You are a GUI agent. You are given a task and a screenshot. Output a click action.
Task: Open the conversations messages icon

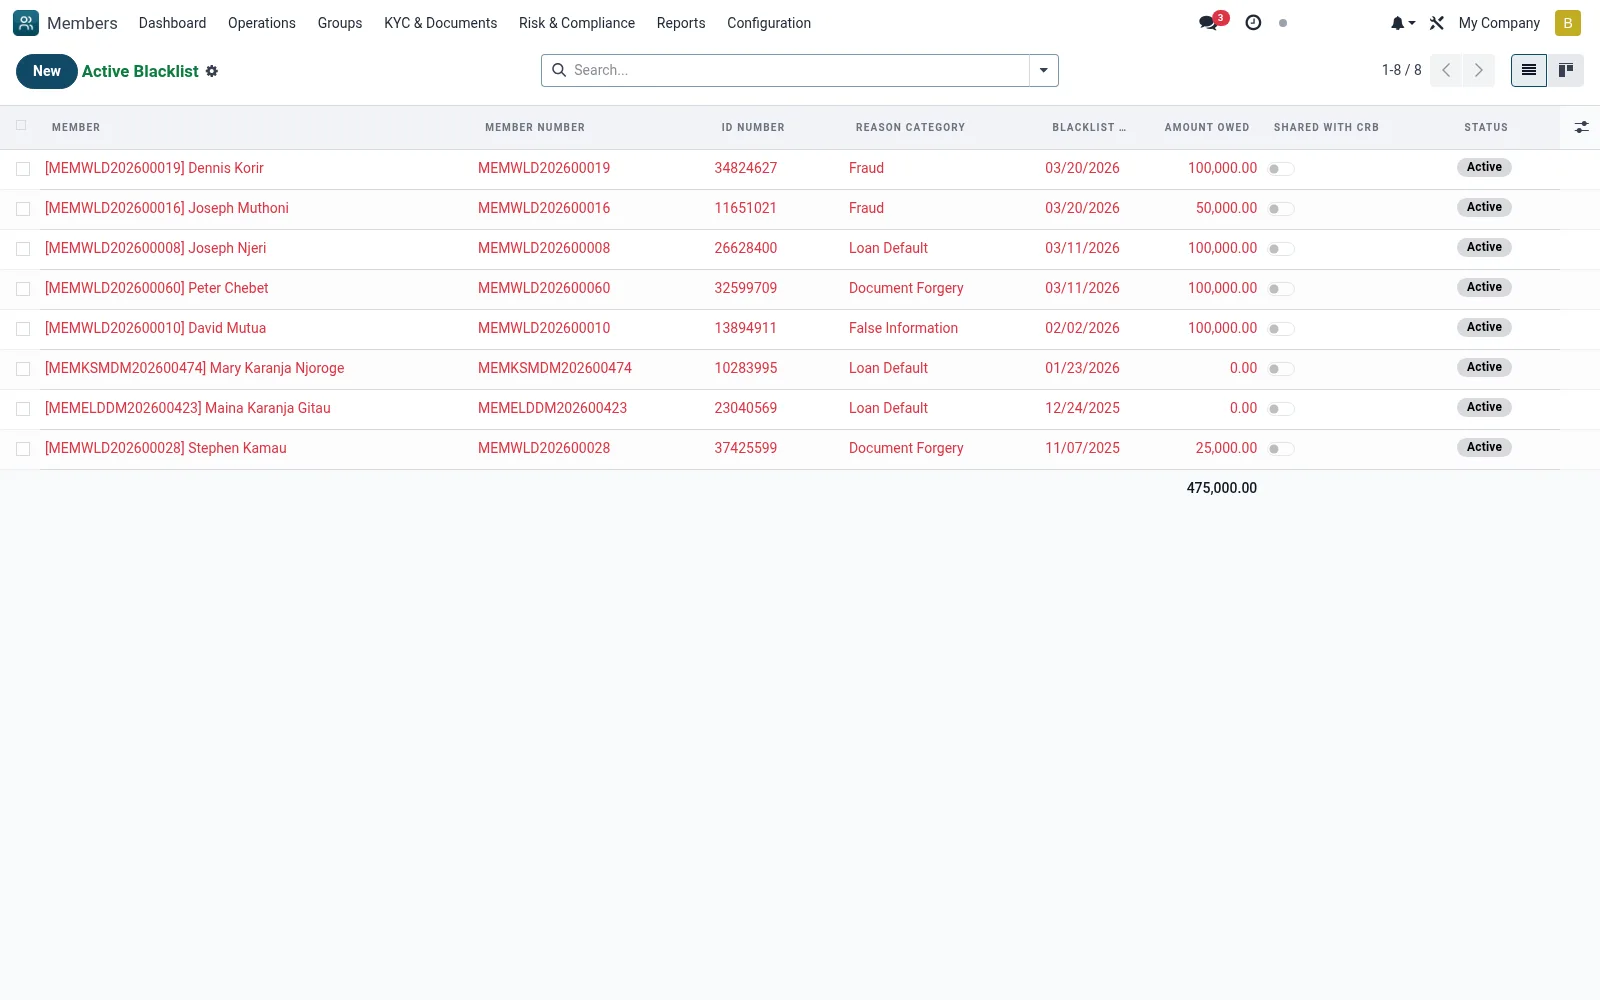pos(1210,22)
